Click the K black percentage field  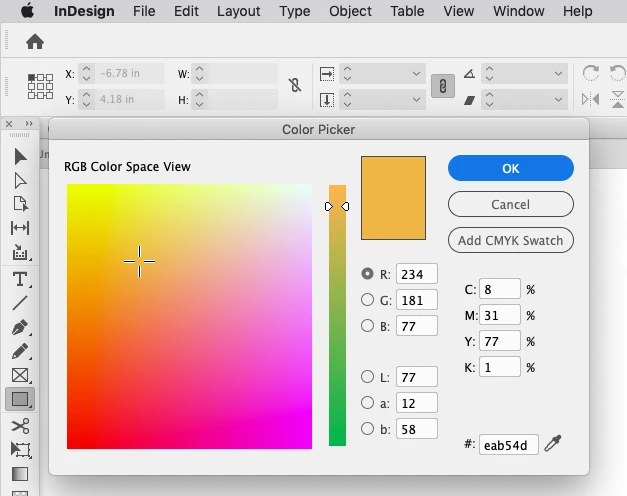pos(500,367)
